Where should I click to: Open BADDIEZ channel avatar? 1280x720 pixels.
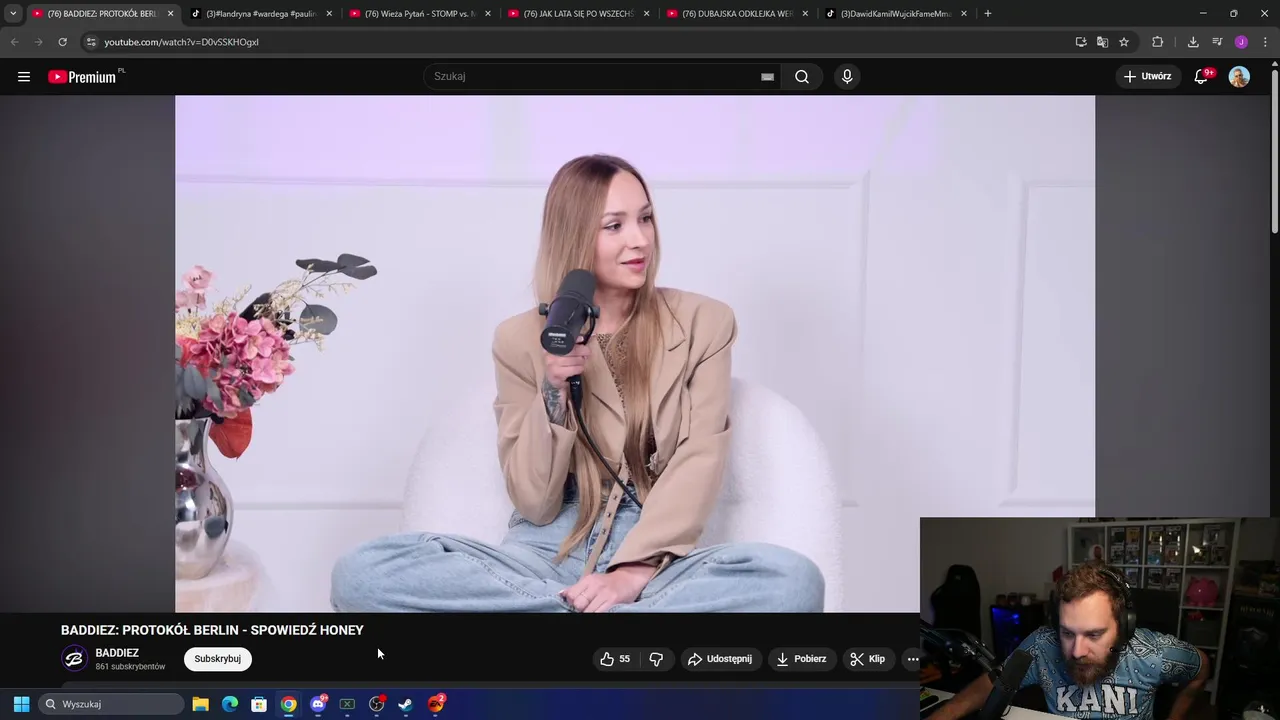(x=74, y=659)
